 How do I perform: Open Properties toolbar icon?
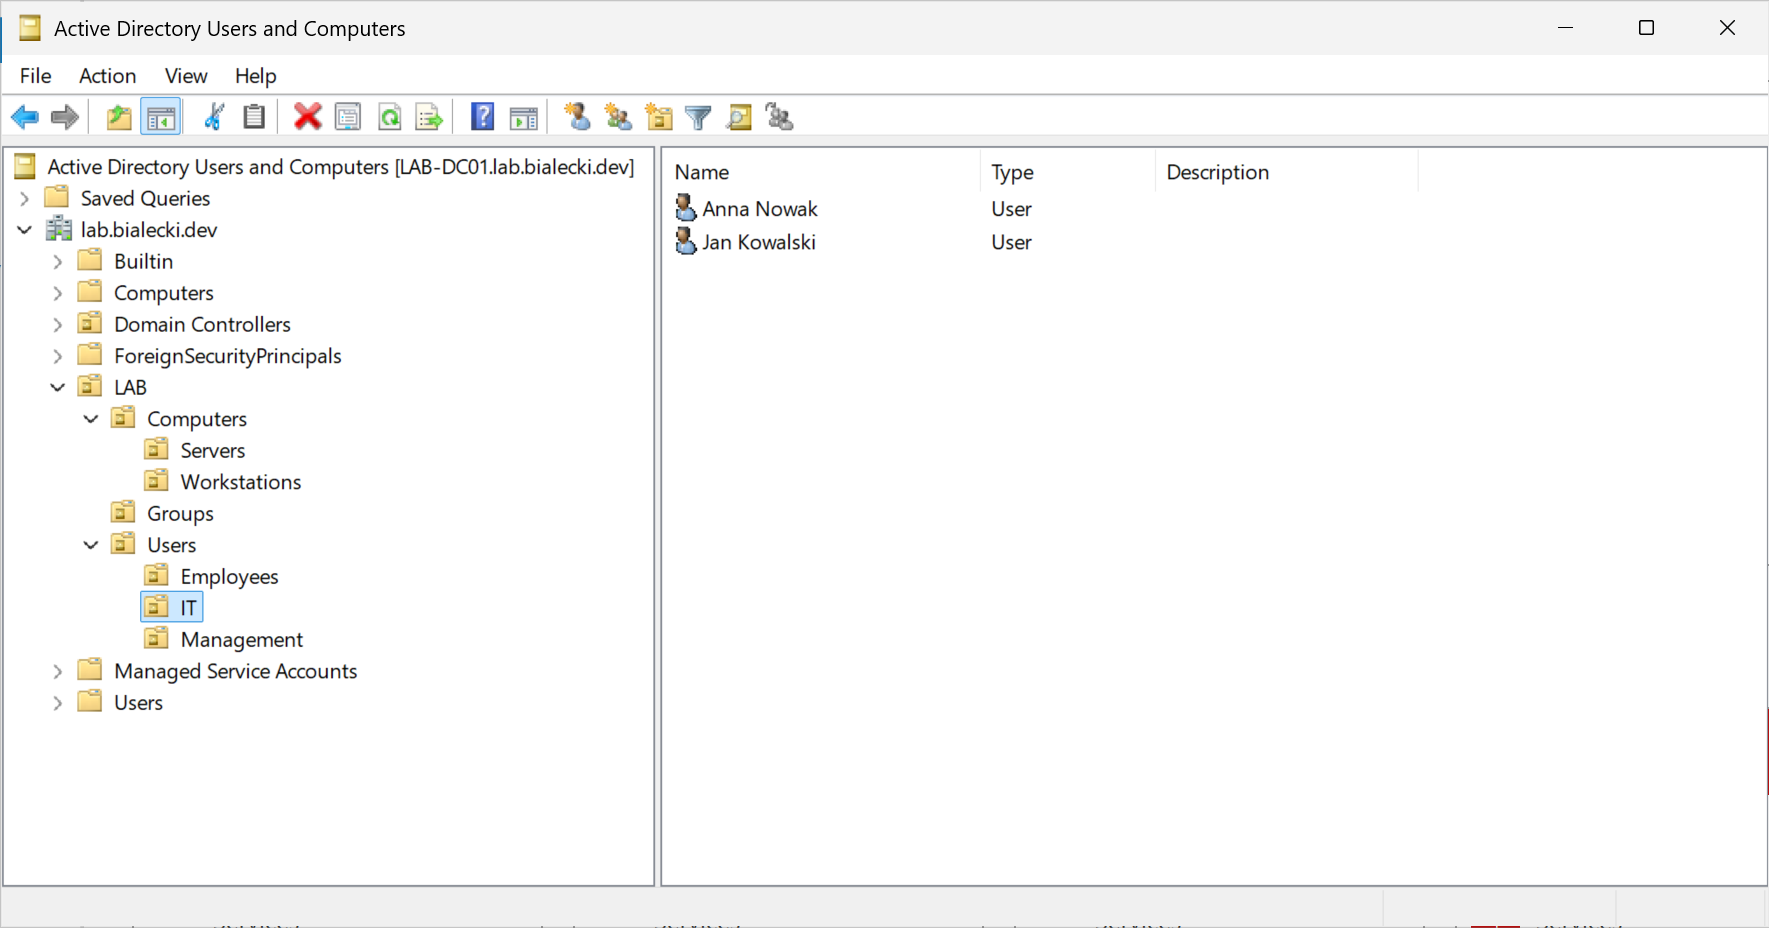tap(348, 117)
